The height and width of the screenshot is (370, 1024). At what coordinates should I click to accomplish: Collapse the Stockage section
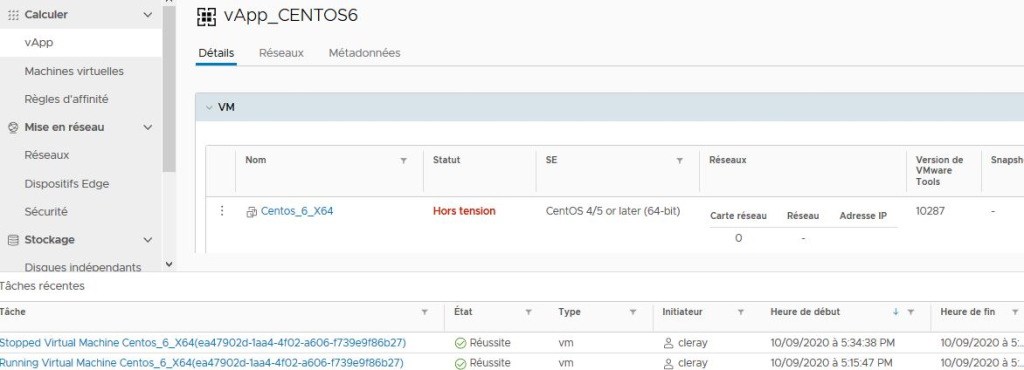pyautogui.click(x=148, y=240)
